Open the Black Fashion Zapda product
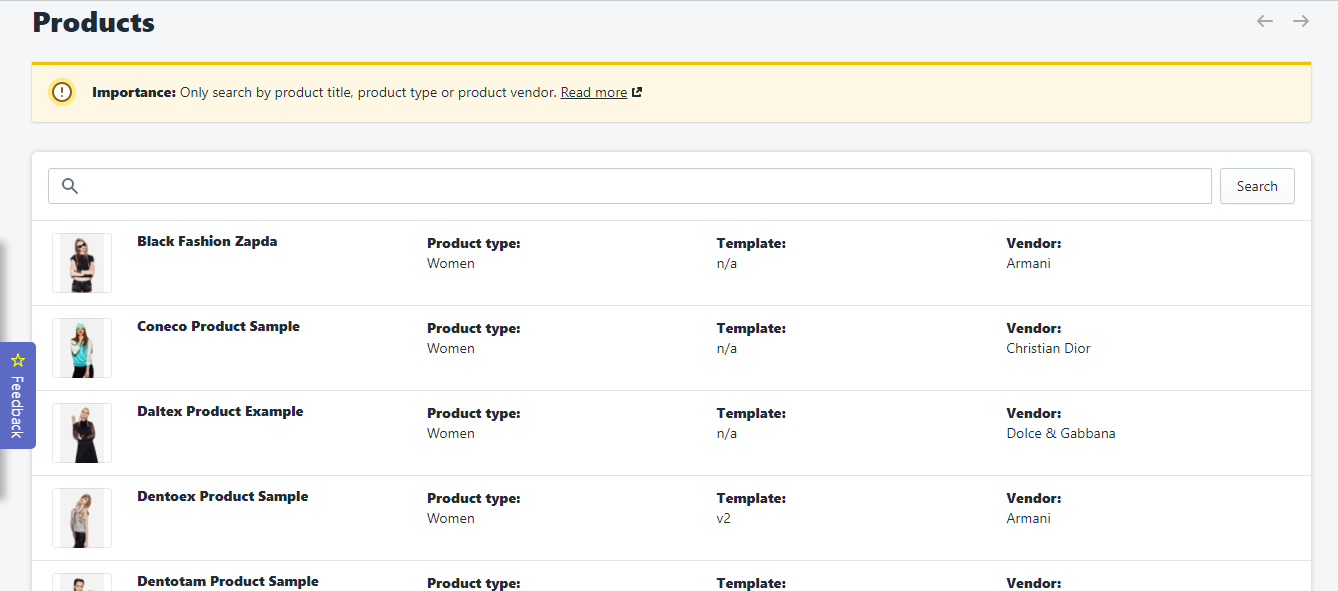Viewport: 1338px width, 591px height. [x=207, y=241]
